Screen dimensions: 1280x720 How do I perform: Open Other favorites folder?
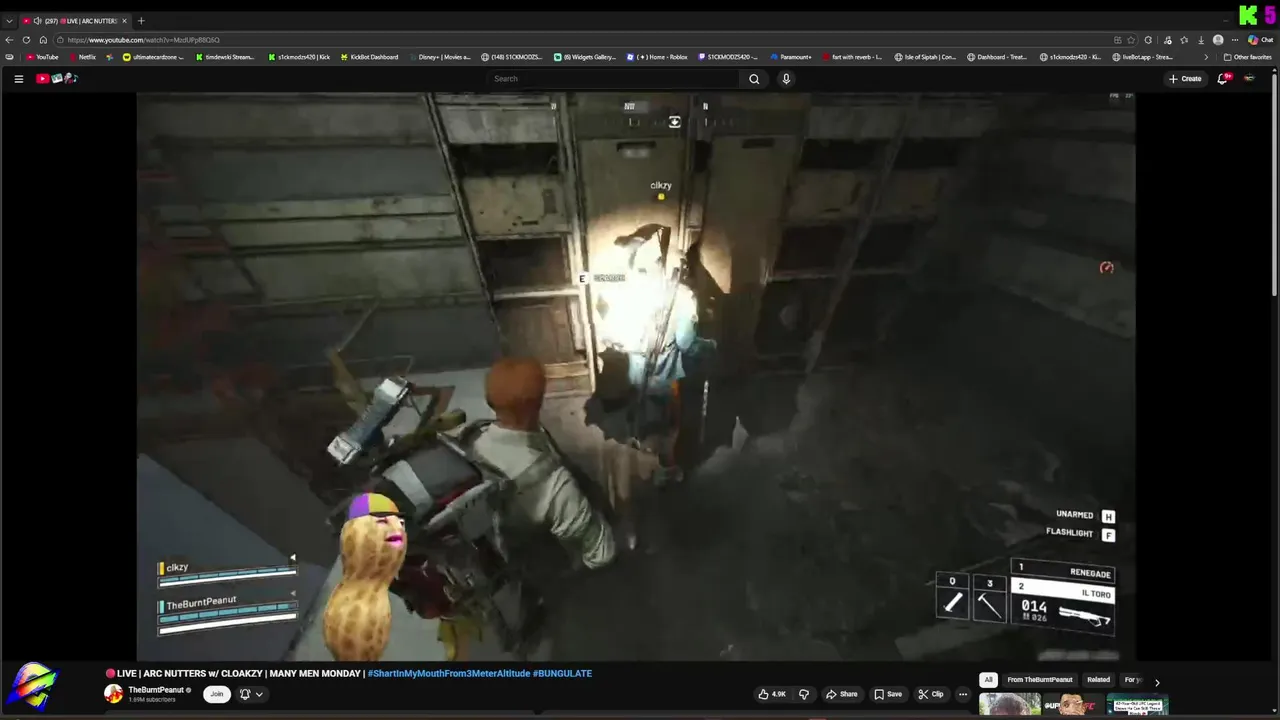tap(1248, 57)
